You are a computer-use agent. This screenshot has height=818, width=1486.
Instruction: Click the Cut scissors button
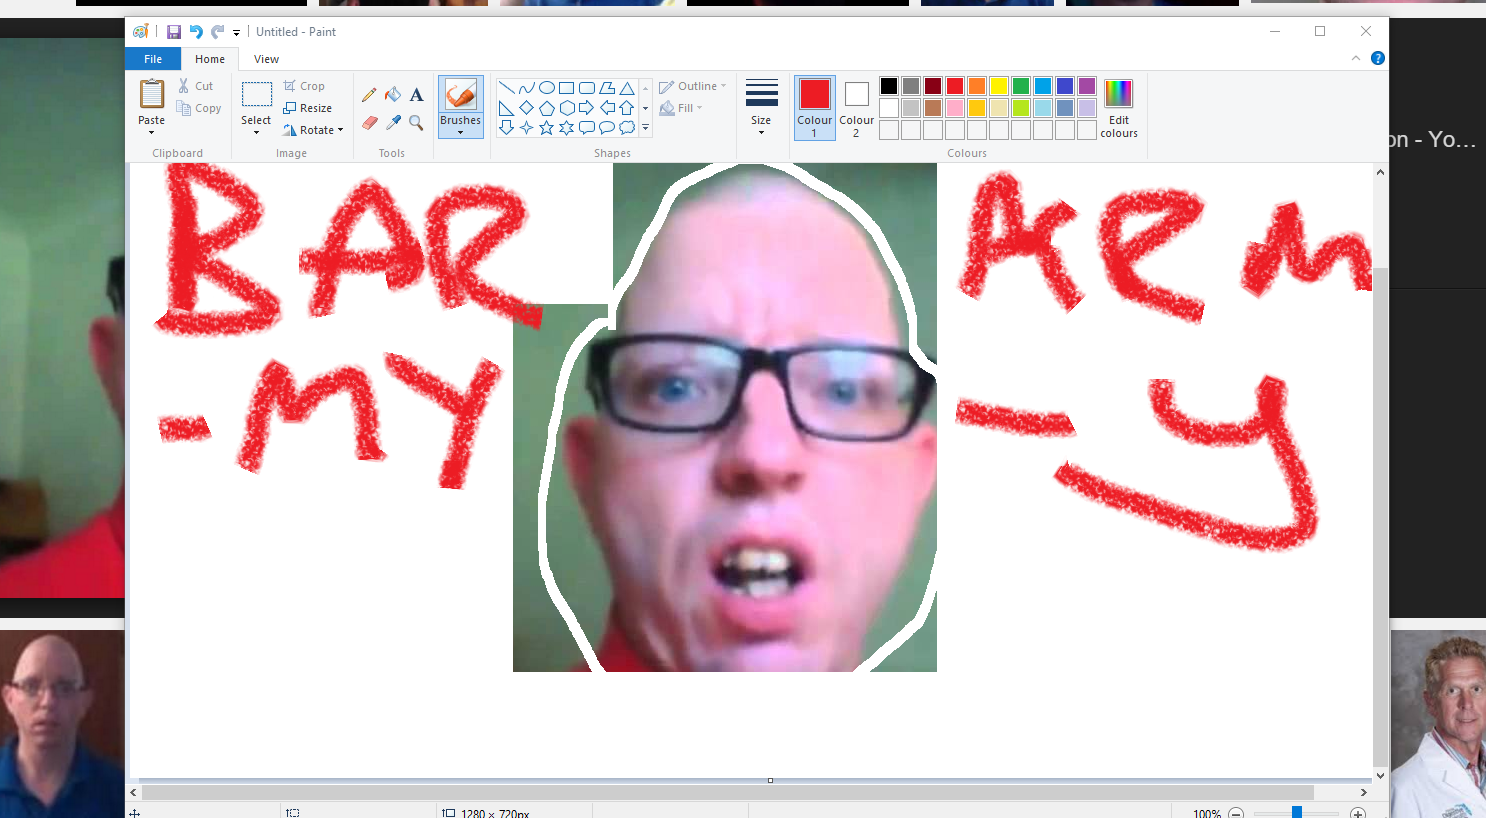(196, 86)
